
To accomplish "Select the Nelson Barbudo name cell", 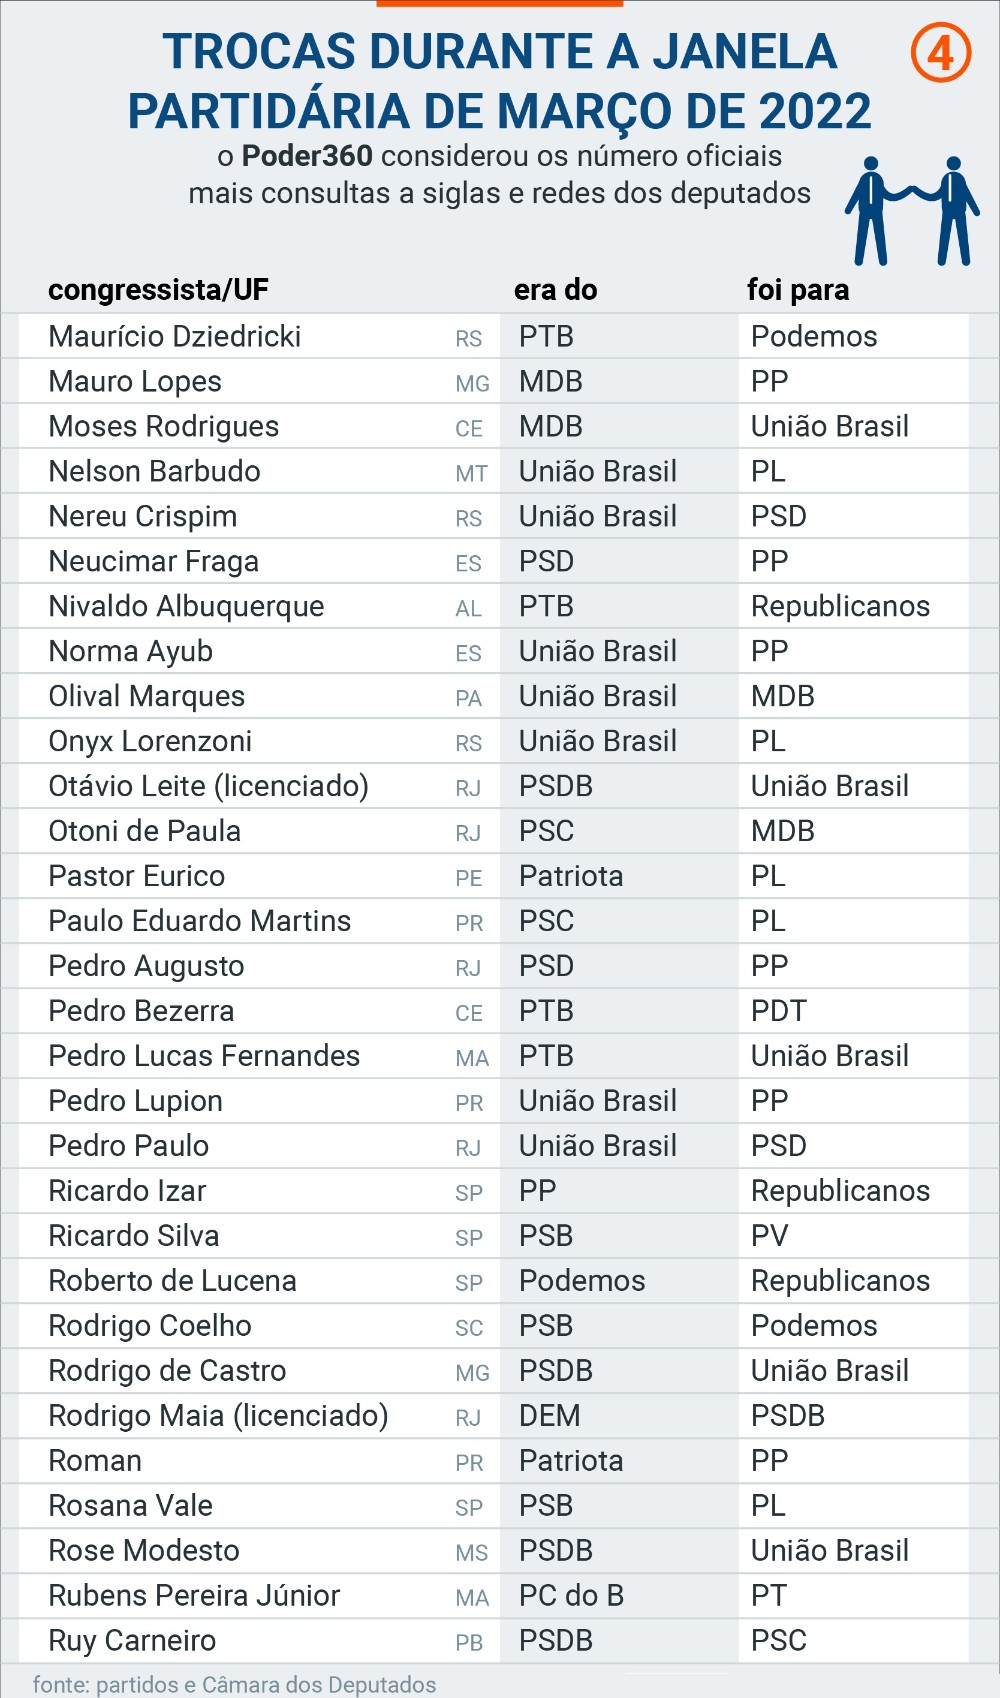I will point(155,471).
